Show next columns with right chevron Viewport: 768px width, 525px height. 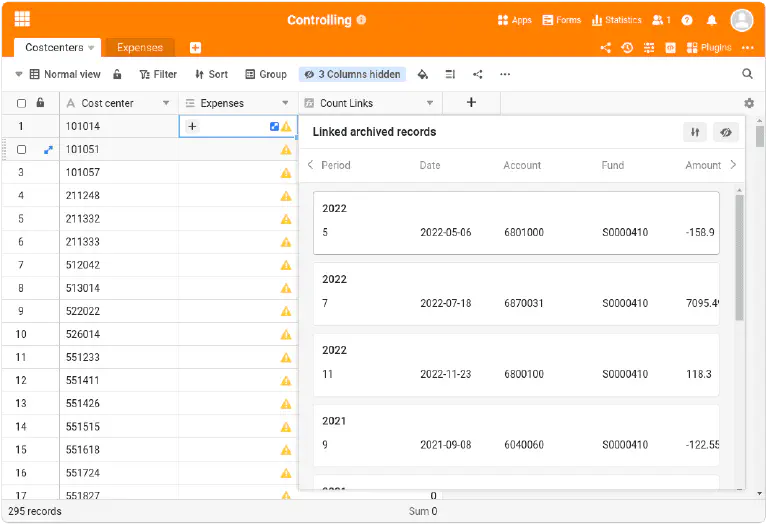(x=733, y=165)
